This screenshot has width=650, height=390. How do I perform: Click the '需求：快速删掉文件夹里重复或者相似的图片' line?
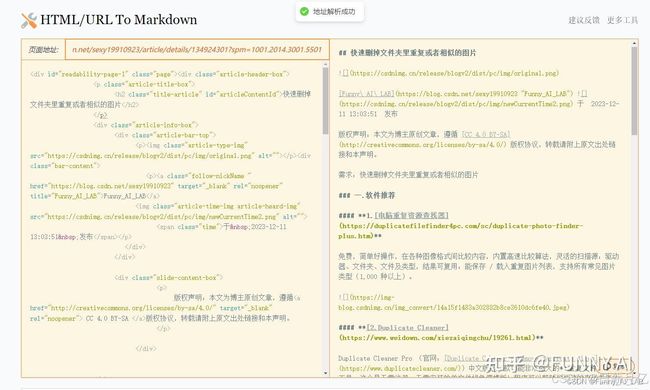click(x=408, y=175)
